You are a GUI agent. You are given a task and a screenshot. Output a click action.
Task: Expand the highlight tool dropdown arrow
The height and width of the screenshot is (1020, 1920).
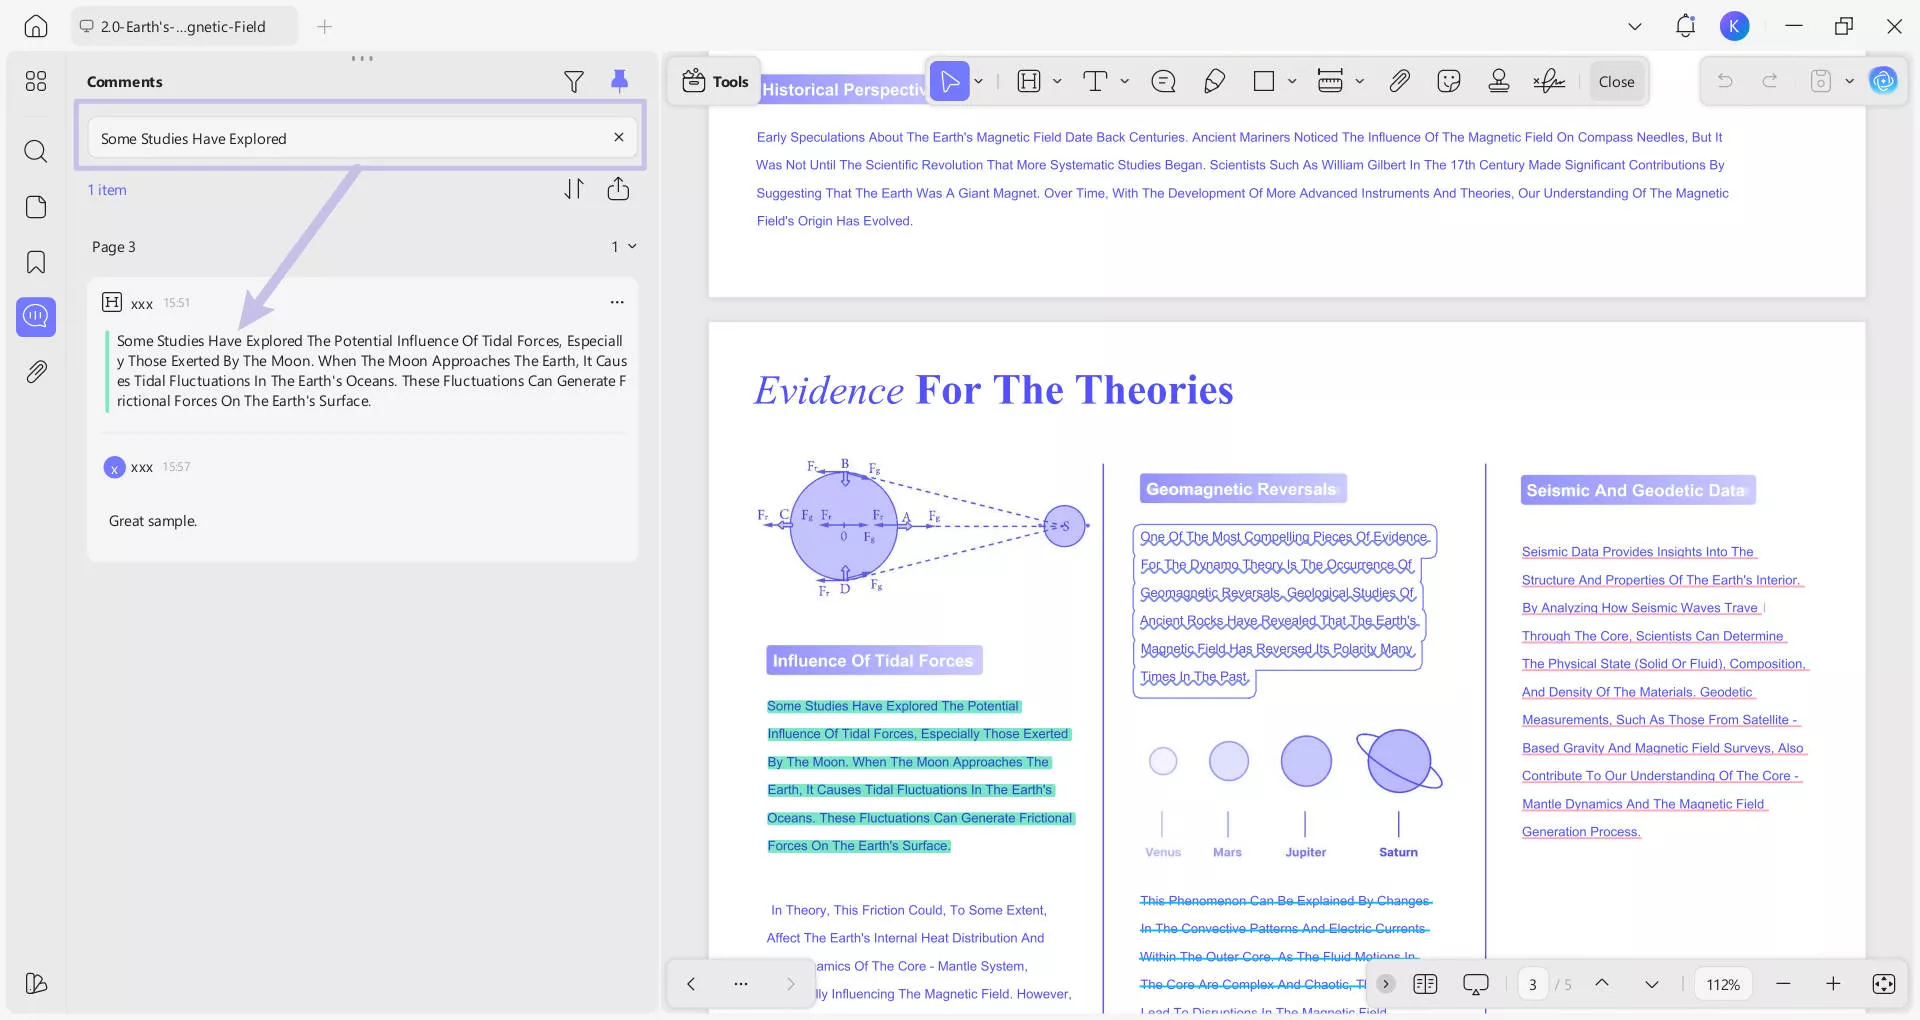(1057, 82)
